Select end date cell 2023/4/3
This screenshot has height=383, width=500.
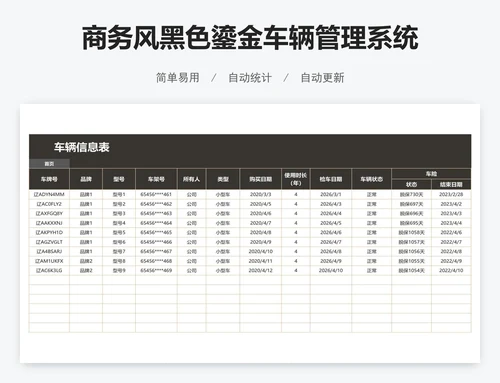[451, 213]
